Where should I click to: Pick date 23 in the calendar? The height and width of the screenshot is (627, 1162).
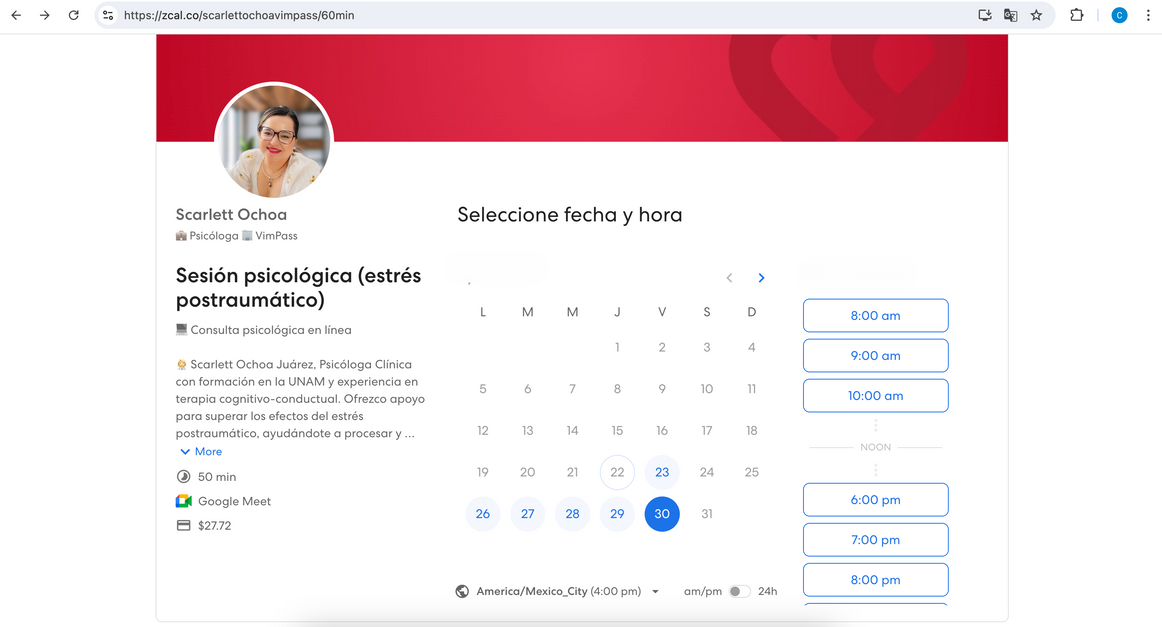pos(662,472)
